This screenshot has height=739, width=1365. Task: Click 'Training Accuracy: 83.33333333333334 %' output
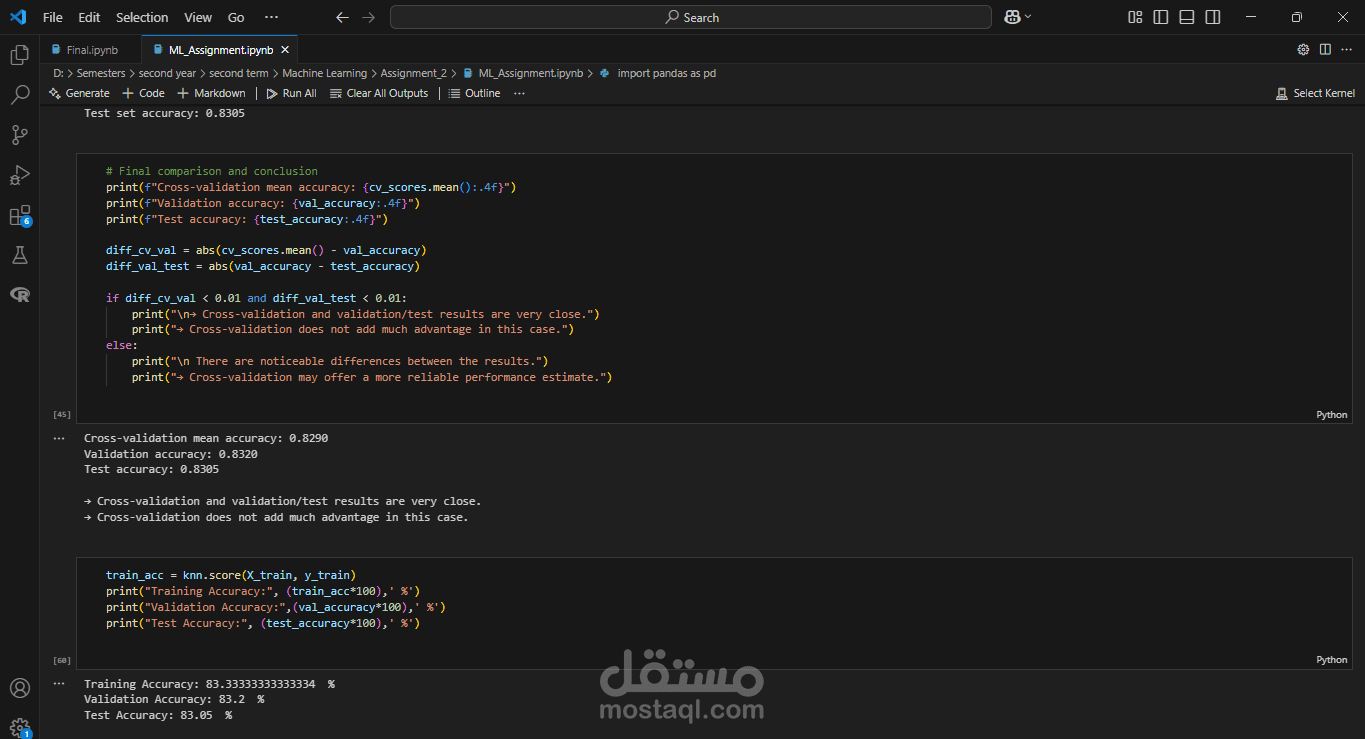pyautogui.click(x=209, y=684)
